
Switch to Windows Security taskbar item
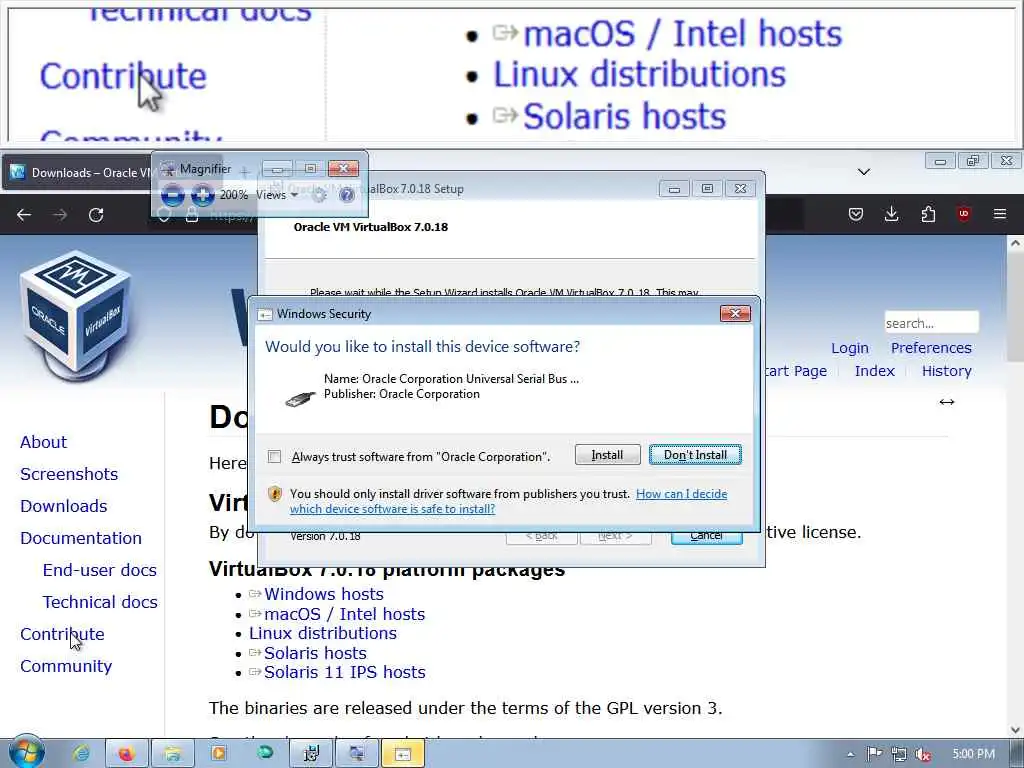[403, 754]
